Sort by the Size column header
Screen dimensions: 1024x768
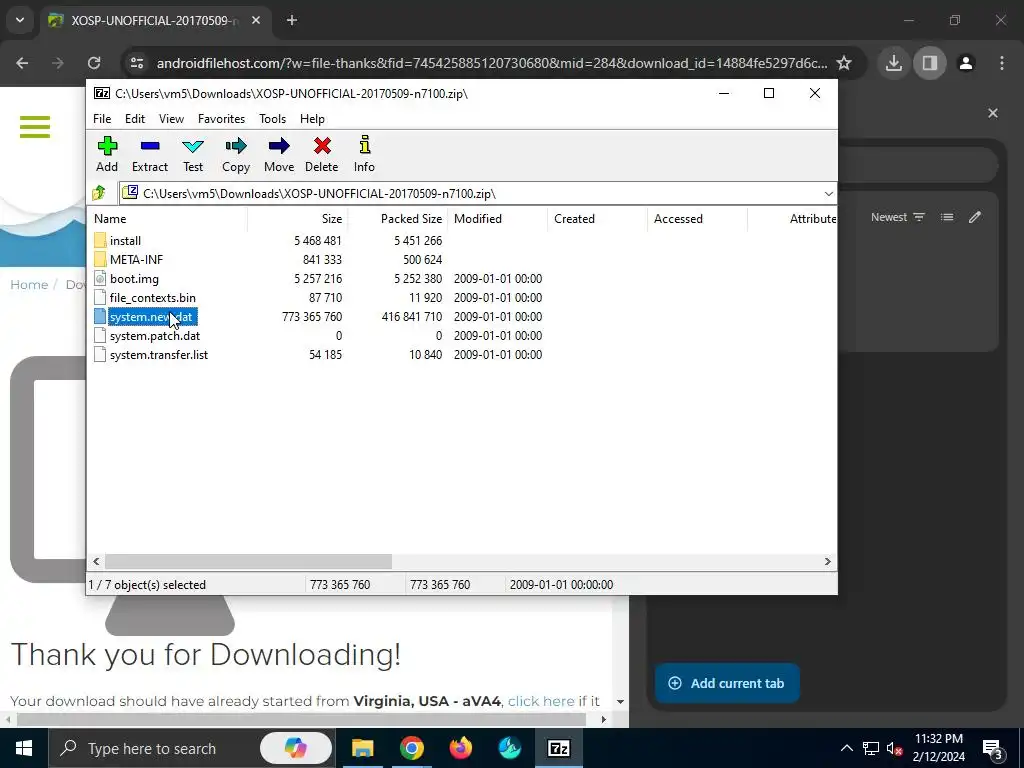pyautogui.click(x=297, y=219)
